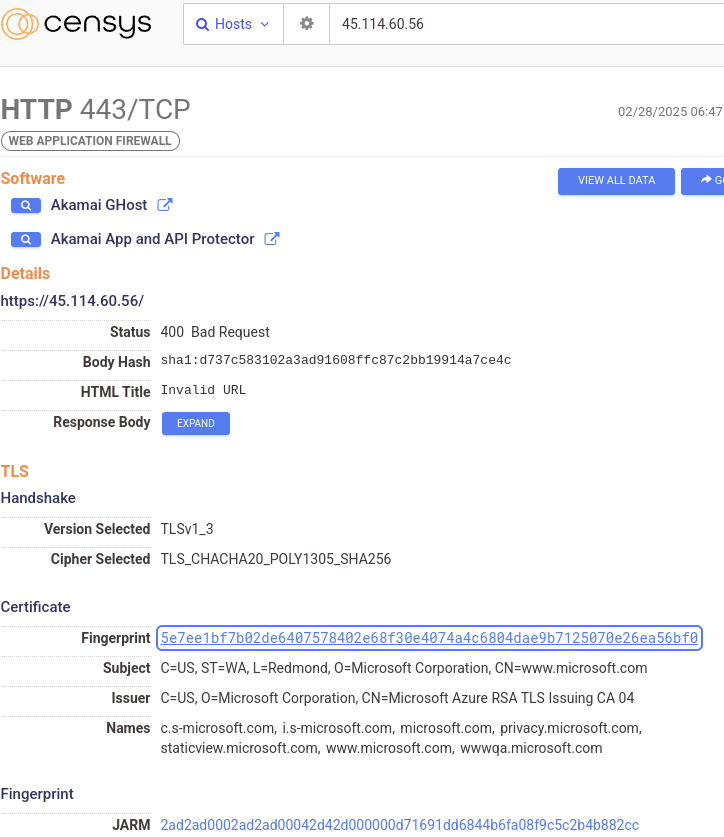Viewport: 724px width, 837px height.
Task: Search for Akamai App and API Protector
Action: 26,240
